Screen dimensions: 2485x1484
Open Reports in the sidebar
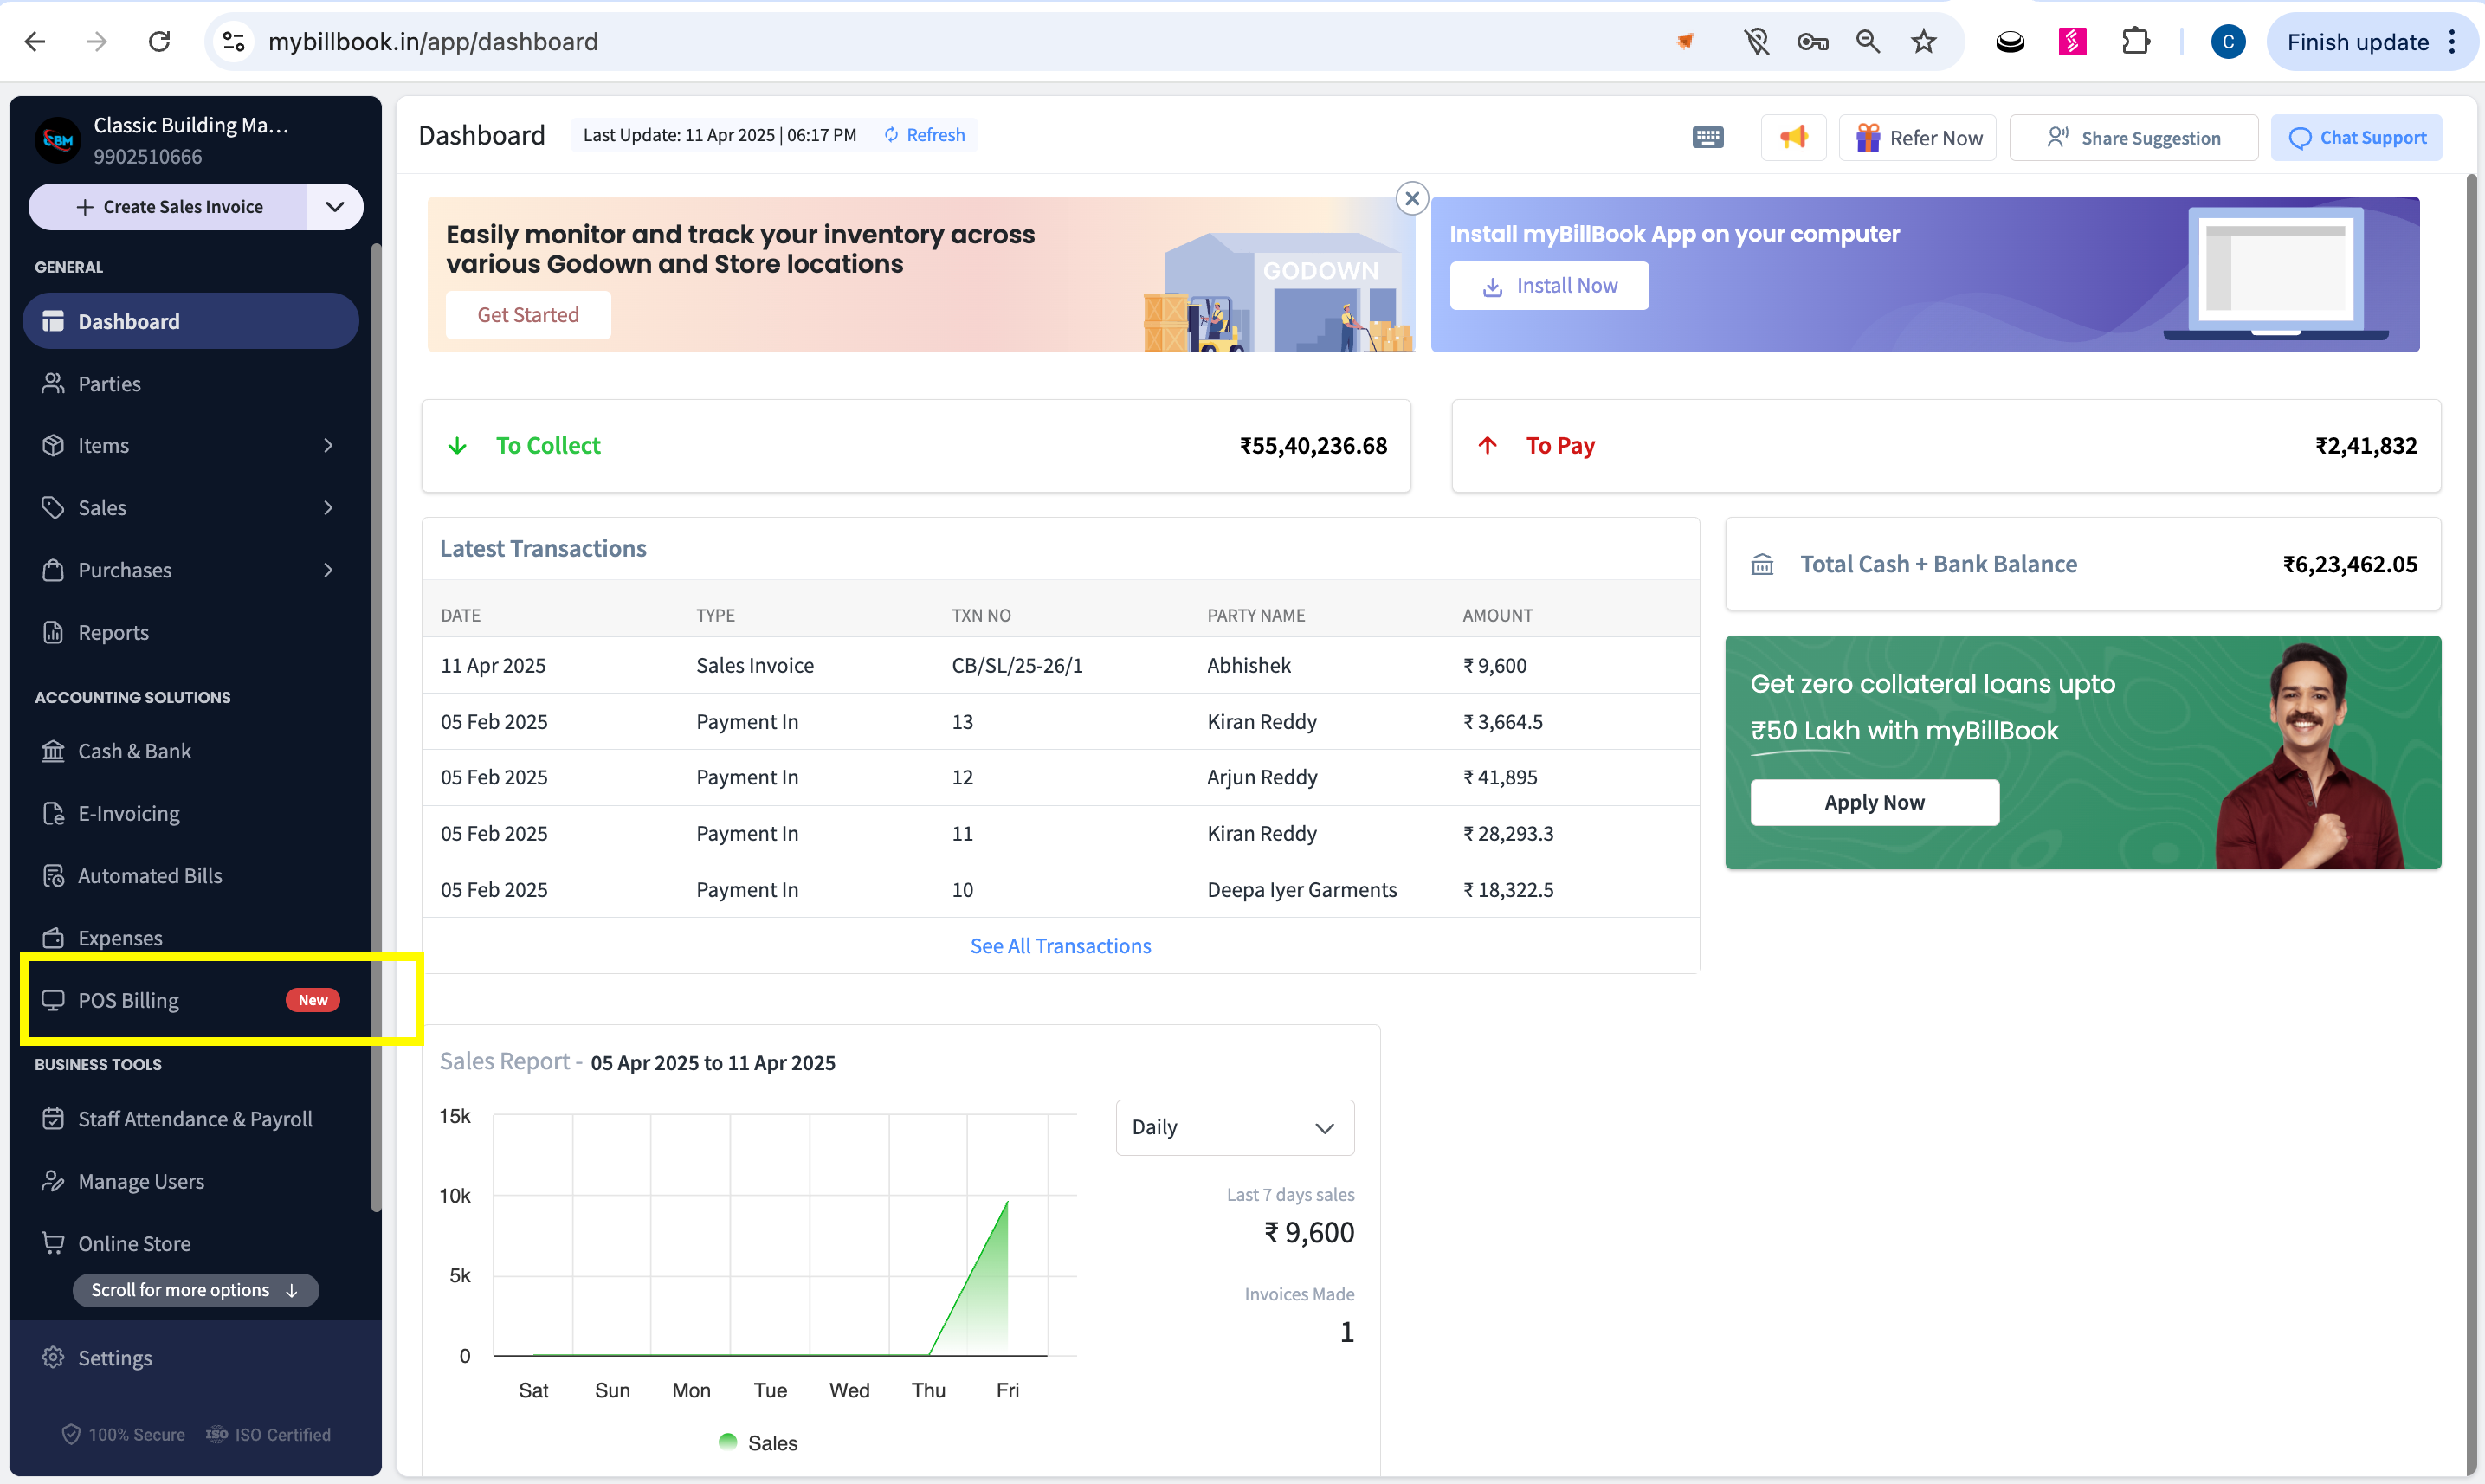[190, 633]
